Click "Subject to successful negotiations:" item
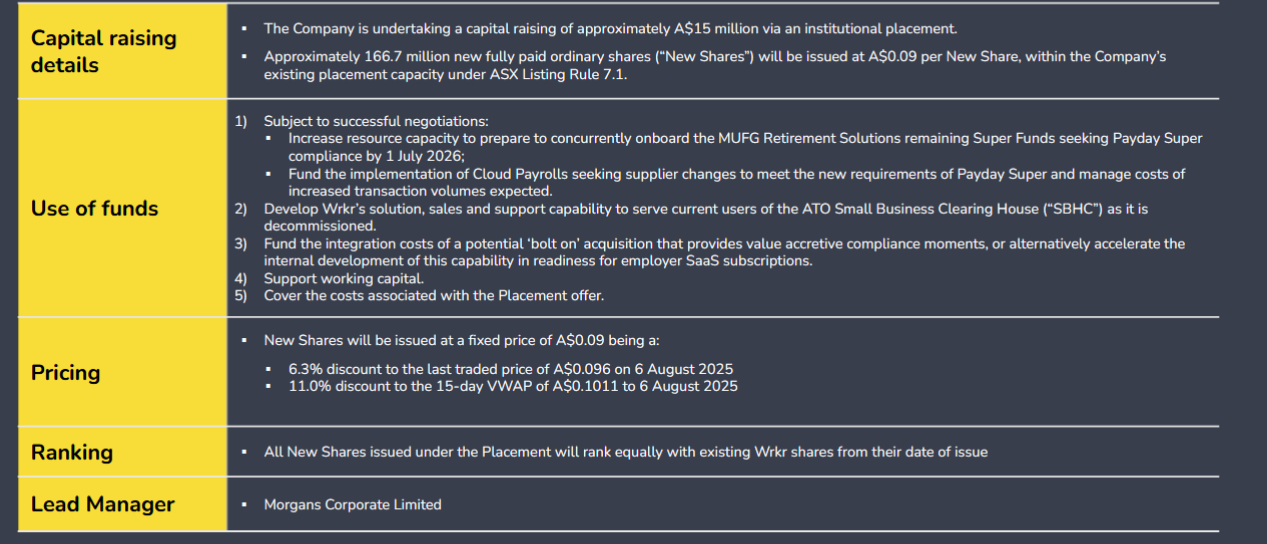 pyautogui.click(x=376, y=121)
